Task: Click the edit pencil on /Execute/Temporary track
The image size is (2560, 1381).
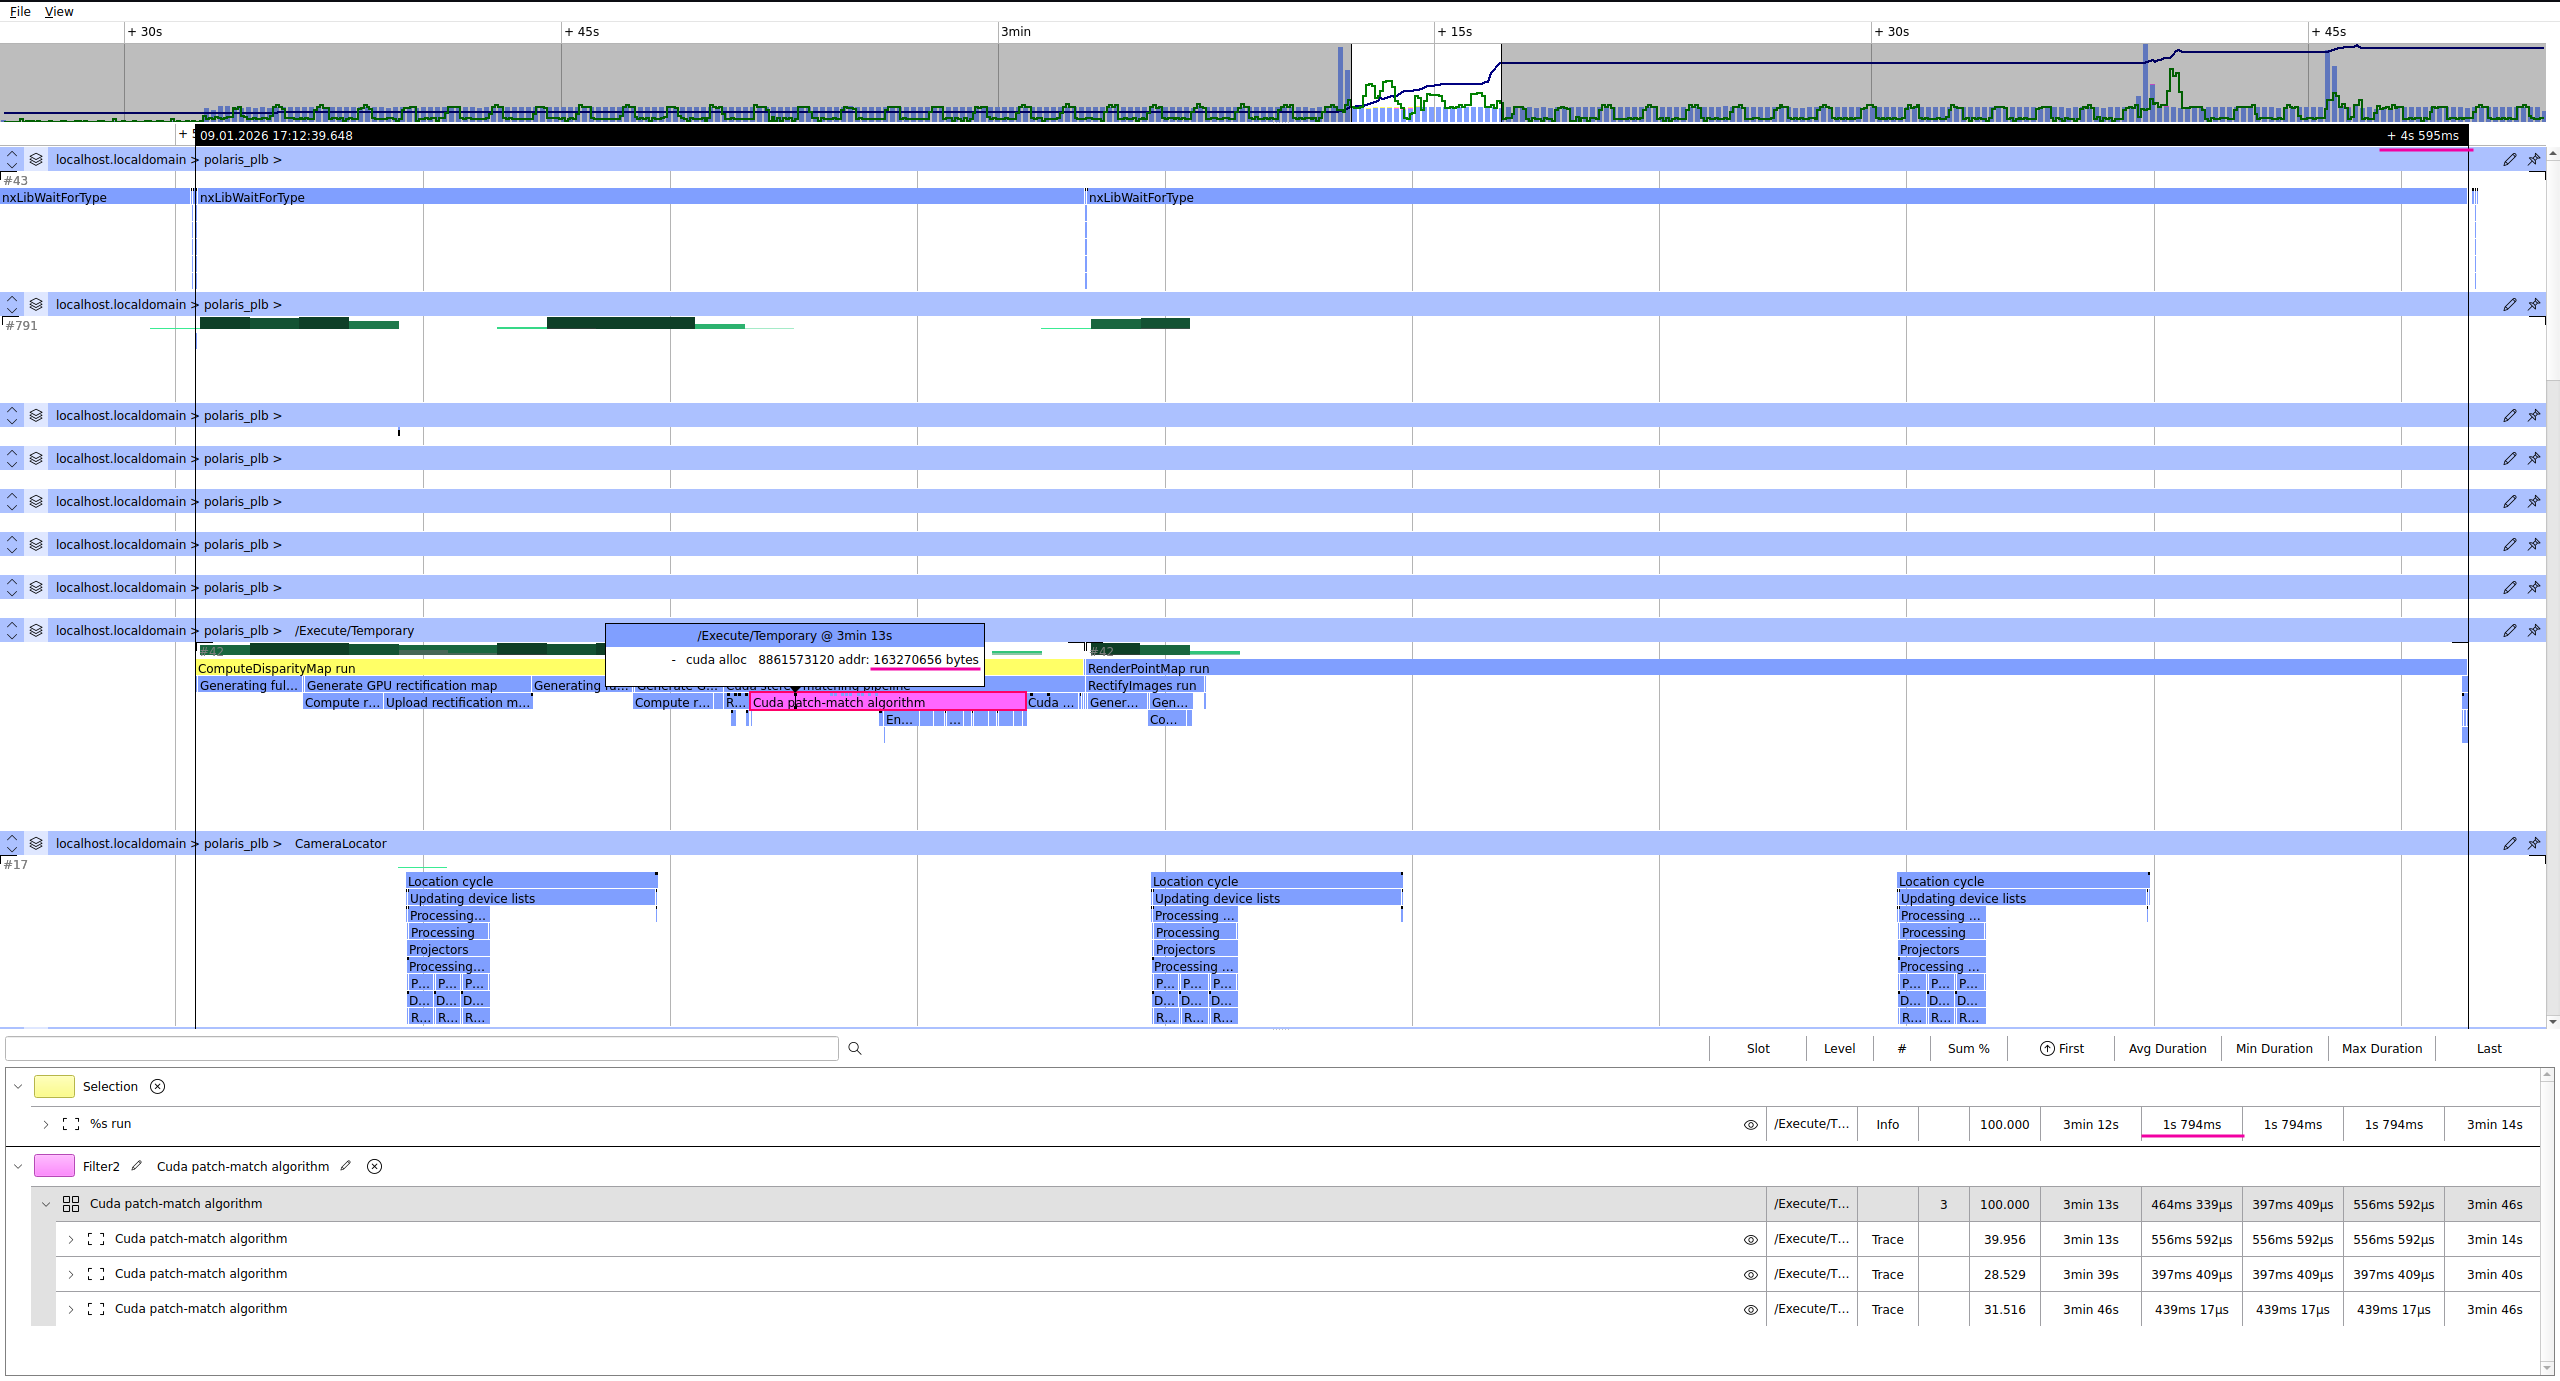Action: point(2510,630)
